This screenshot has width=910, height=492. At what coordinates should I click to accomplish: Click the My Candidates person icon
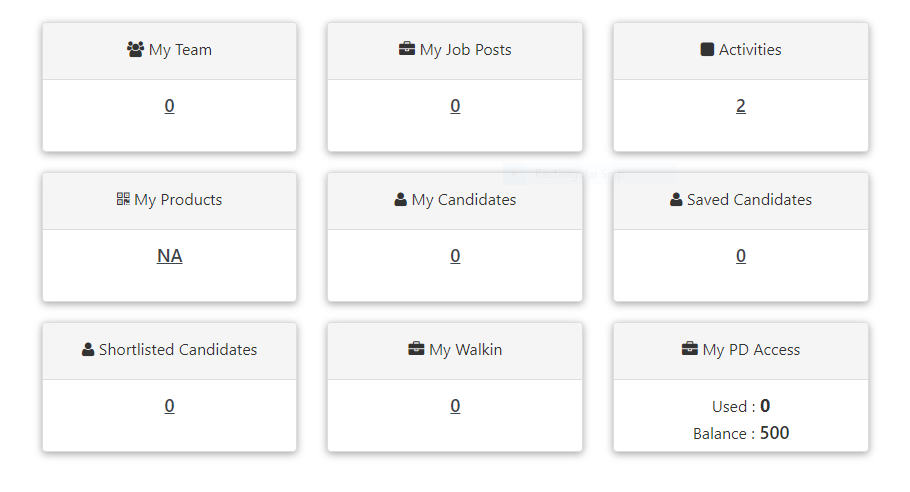pyautogui.click(x=400, y=200)
